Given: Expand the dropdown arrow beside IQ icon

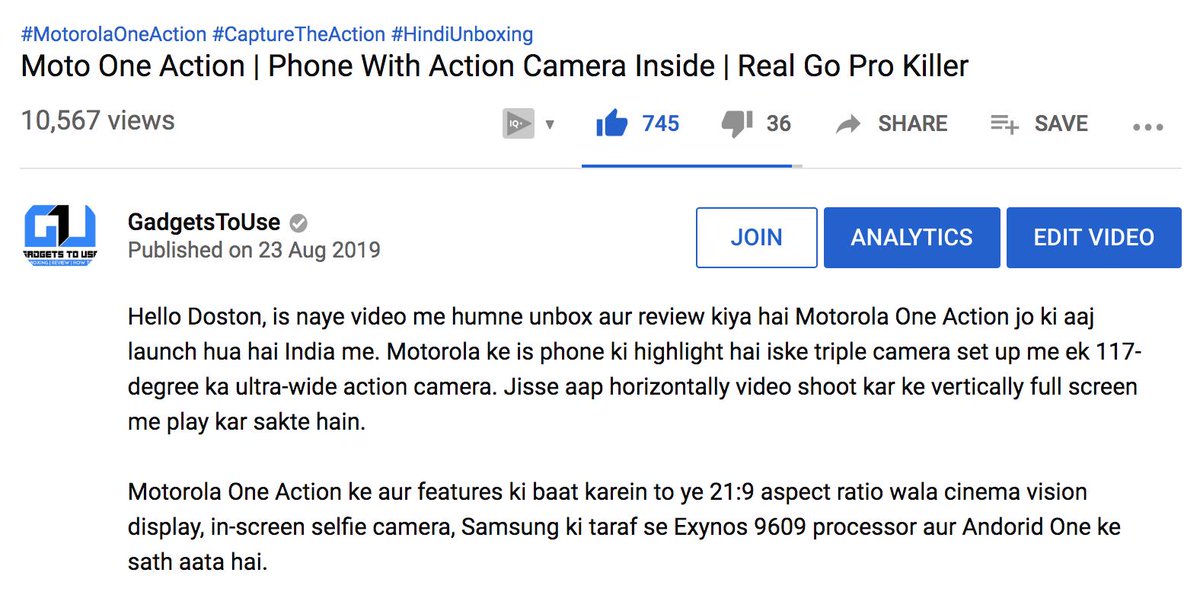Looking at the screenshot, I should (x=549, y=125).
